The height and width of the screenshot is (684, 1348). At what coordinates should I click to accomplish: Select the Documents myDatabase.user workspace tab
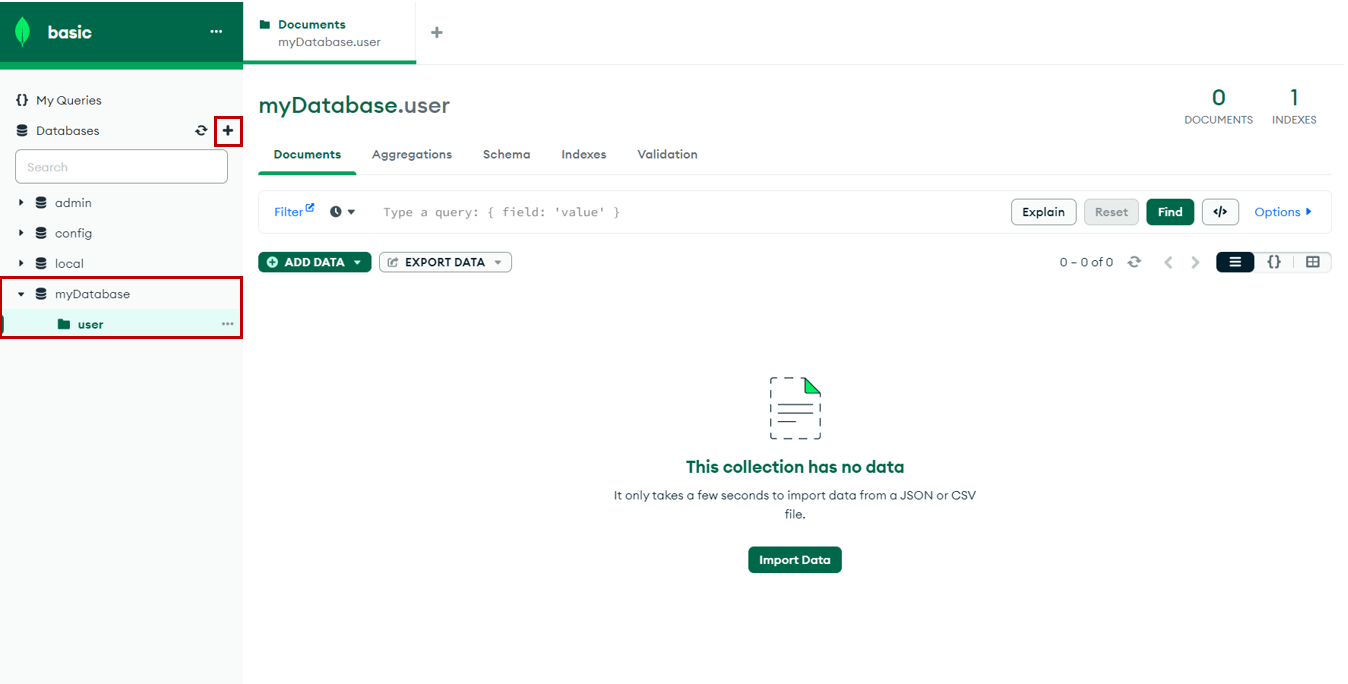329,32
